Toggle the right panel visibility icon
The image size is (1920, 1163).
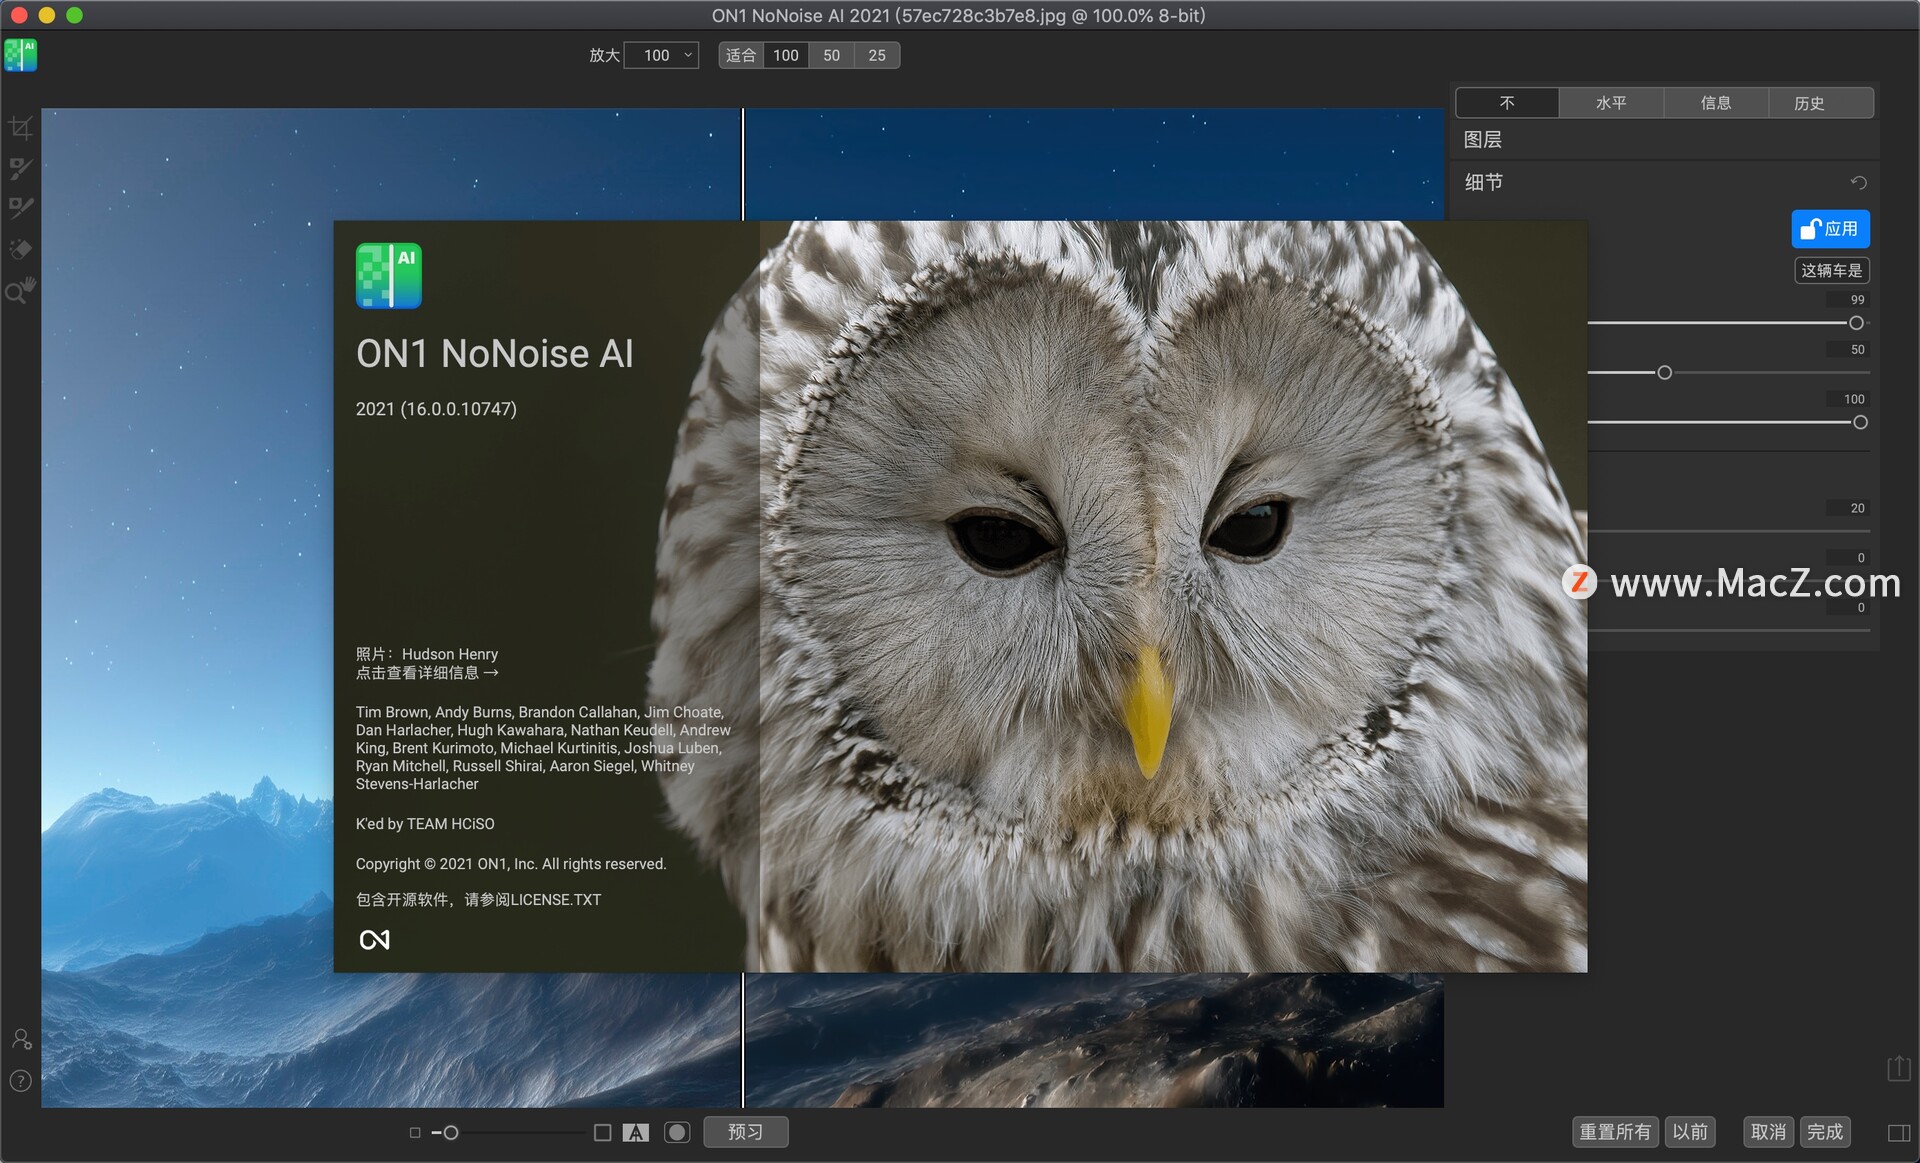(1899, 1133)
